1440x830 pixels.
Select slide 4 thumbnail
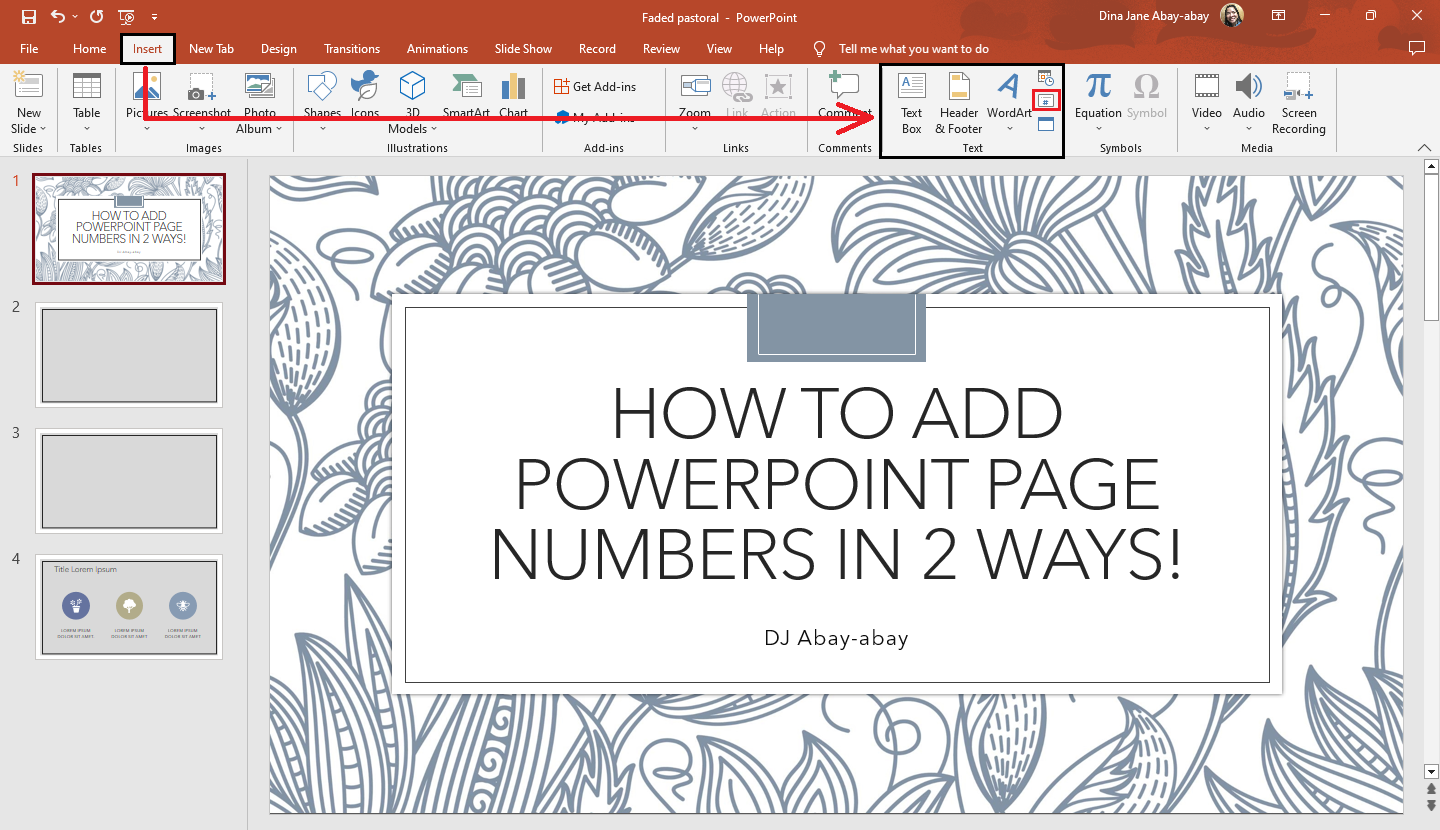(129, 607)
